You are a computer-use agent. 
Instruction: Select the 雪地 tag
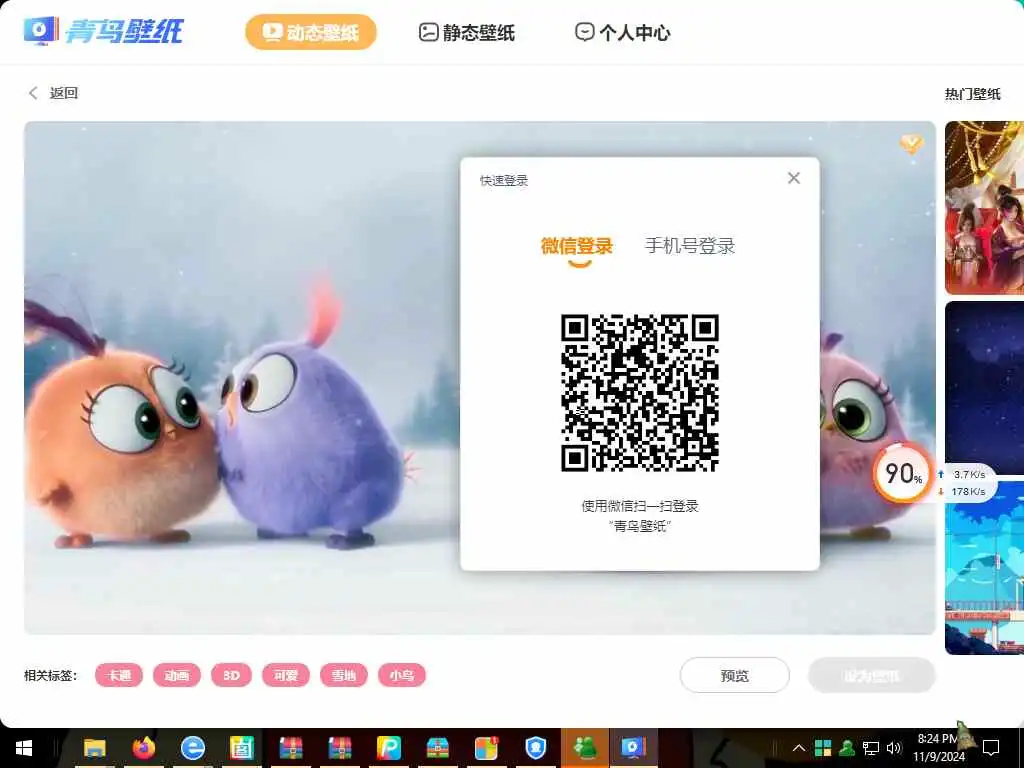point(344,675)
